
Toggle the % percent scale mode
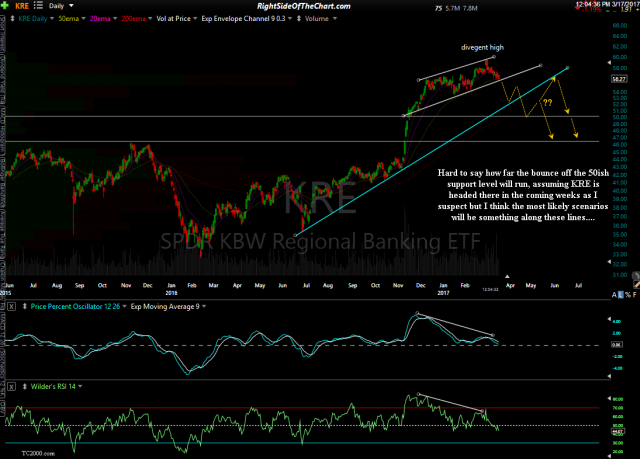coord(628,295)
